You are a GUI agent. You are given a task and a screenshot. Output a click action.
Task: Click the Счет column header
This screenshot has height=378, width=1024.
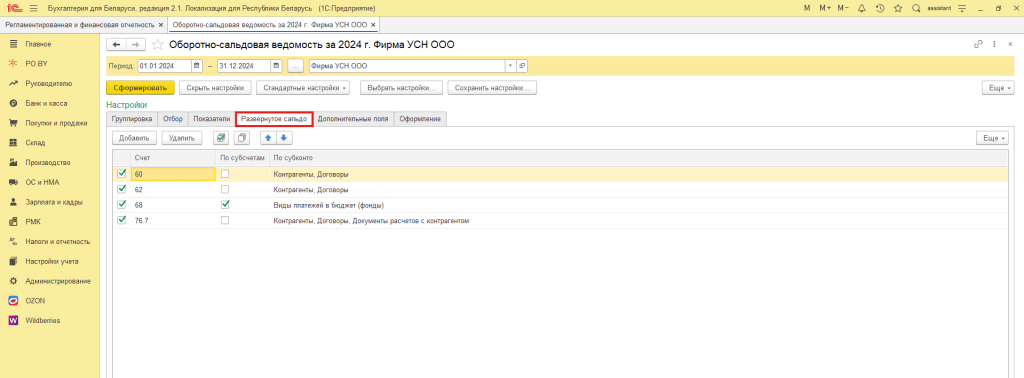click(x=173, y=157)
